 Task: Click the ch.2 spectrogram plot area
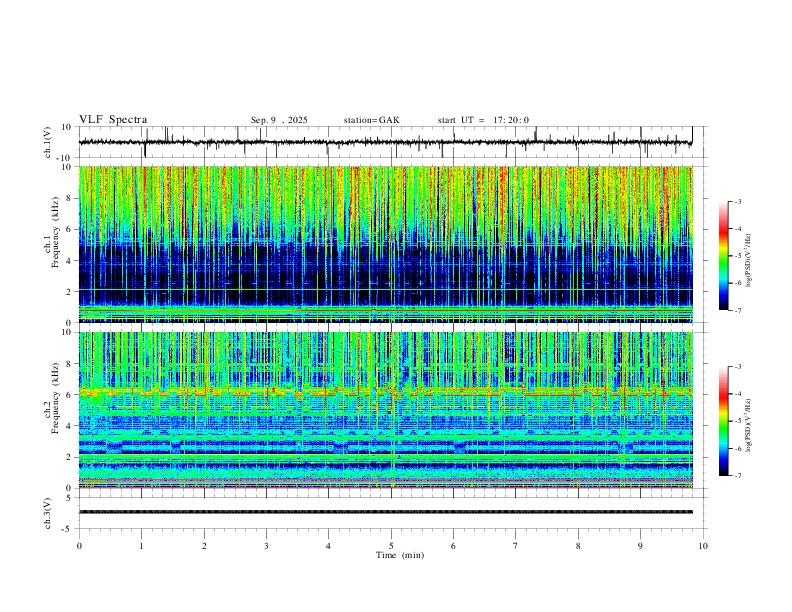(386, 410)
